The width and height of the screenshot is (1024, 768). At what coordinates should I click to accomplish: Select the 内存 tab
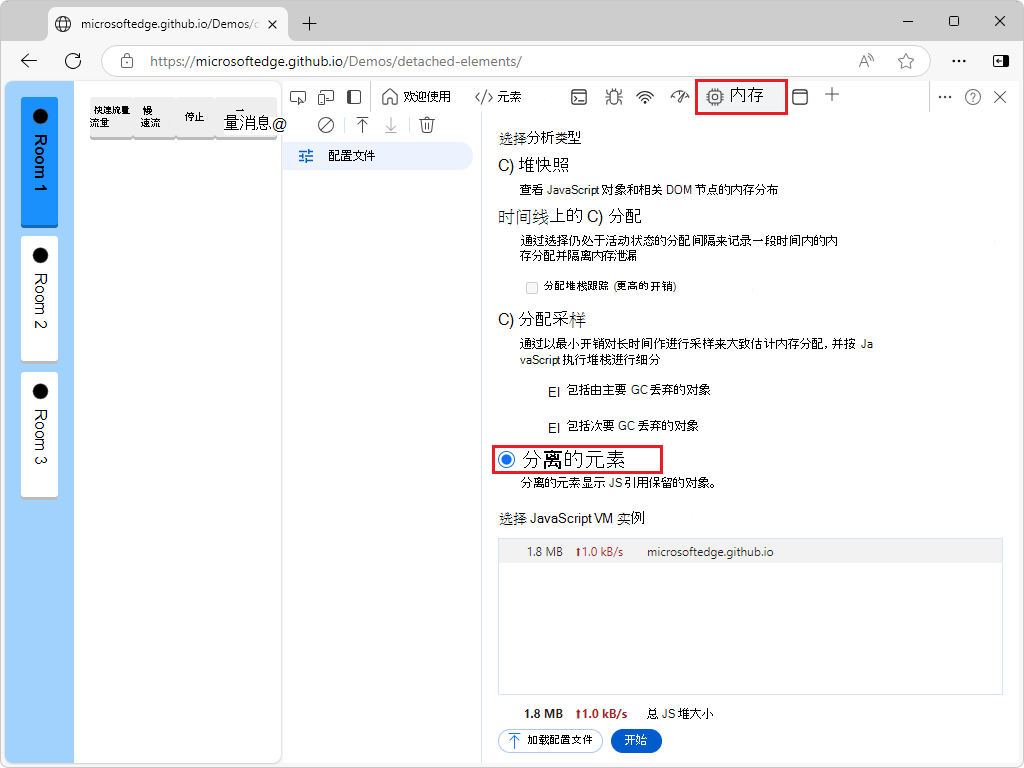[x=741, y=97]
